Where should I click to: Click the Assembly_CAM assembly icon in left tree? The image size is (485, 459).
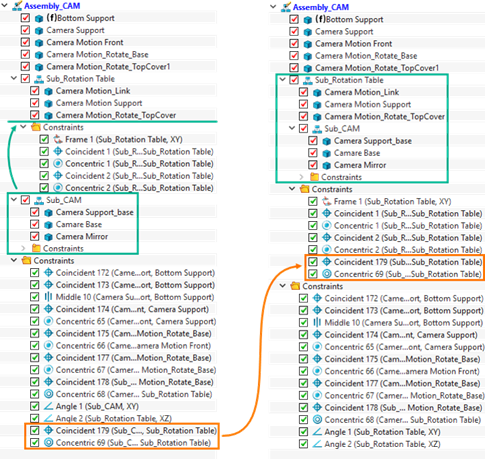(17, 6)
